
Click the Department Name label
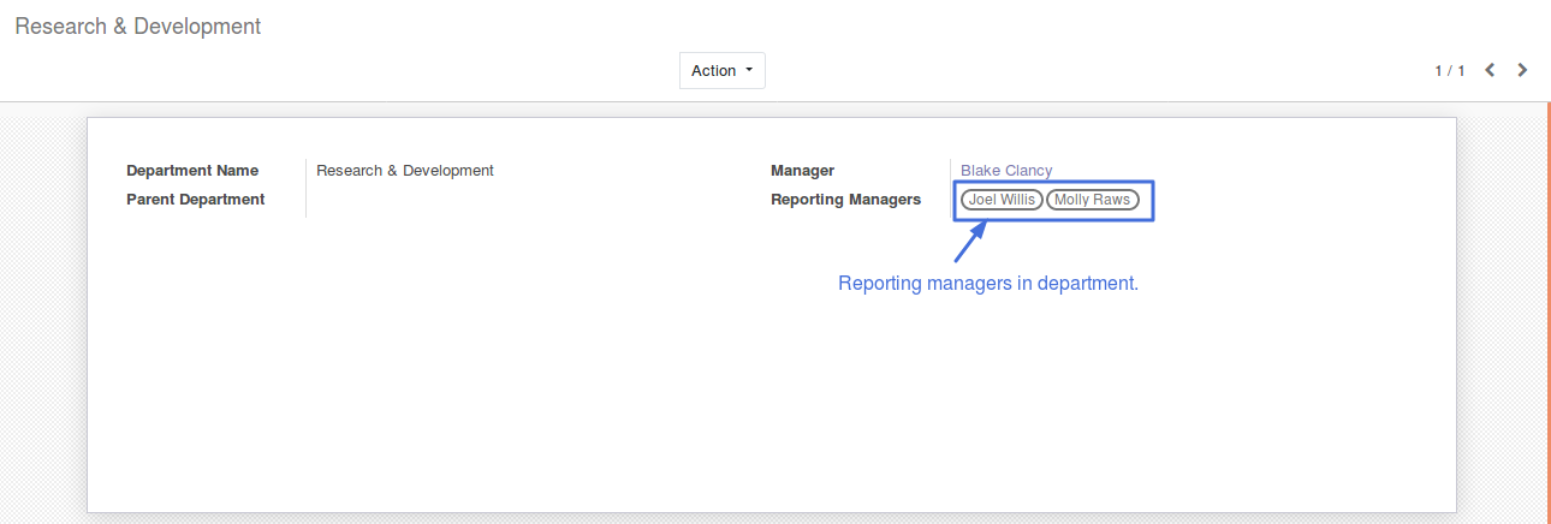pos(192,171)
